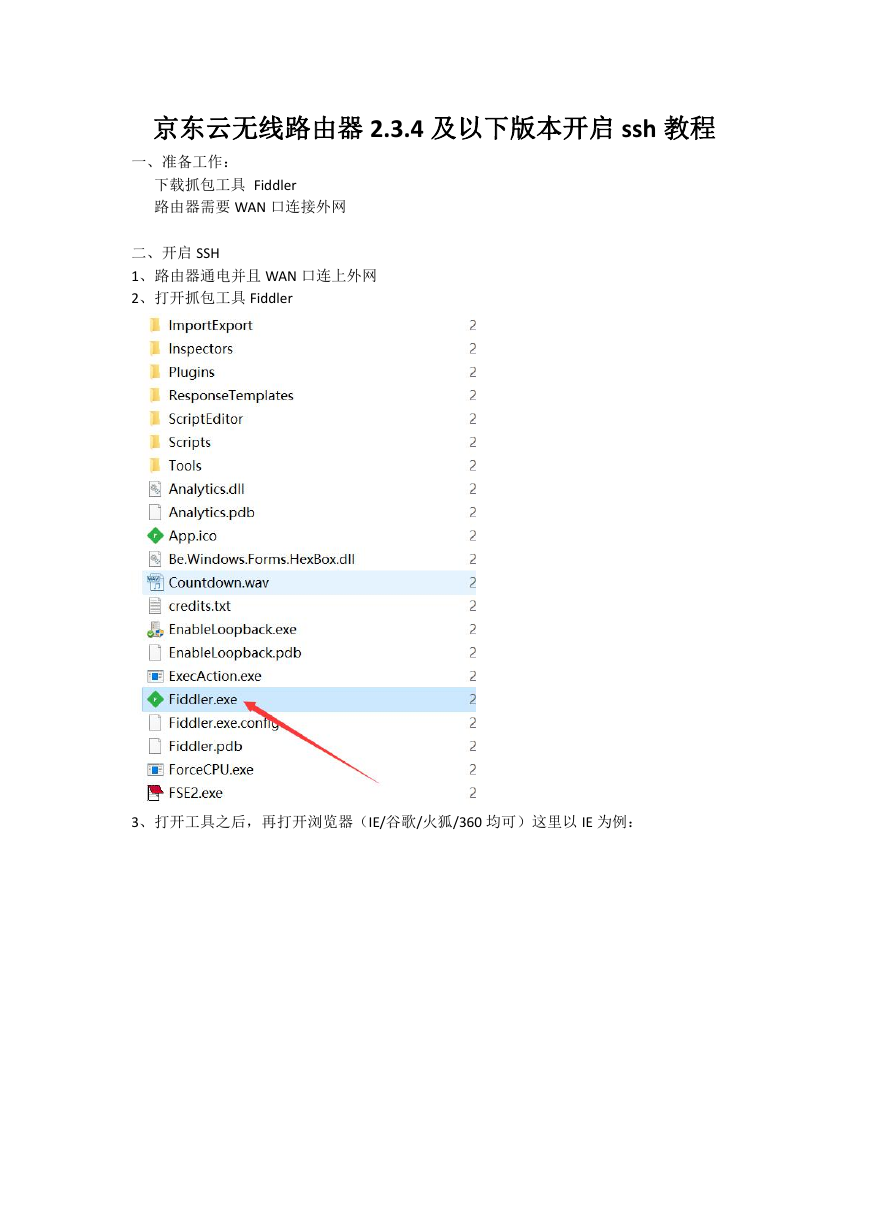869x1228 pixels.
Task: Open the Plugins folder
Action: pyautogui.click(x=191, y=372)
